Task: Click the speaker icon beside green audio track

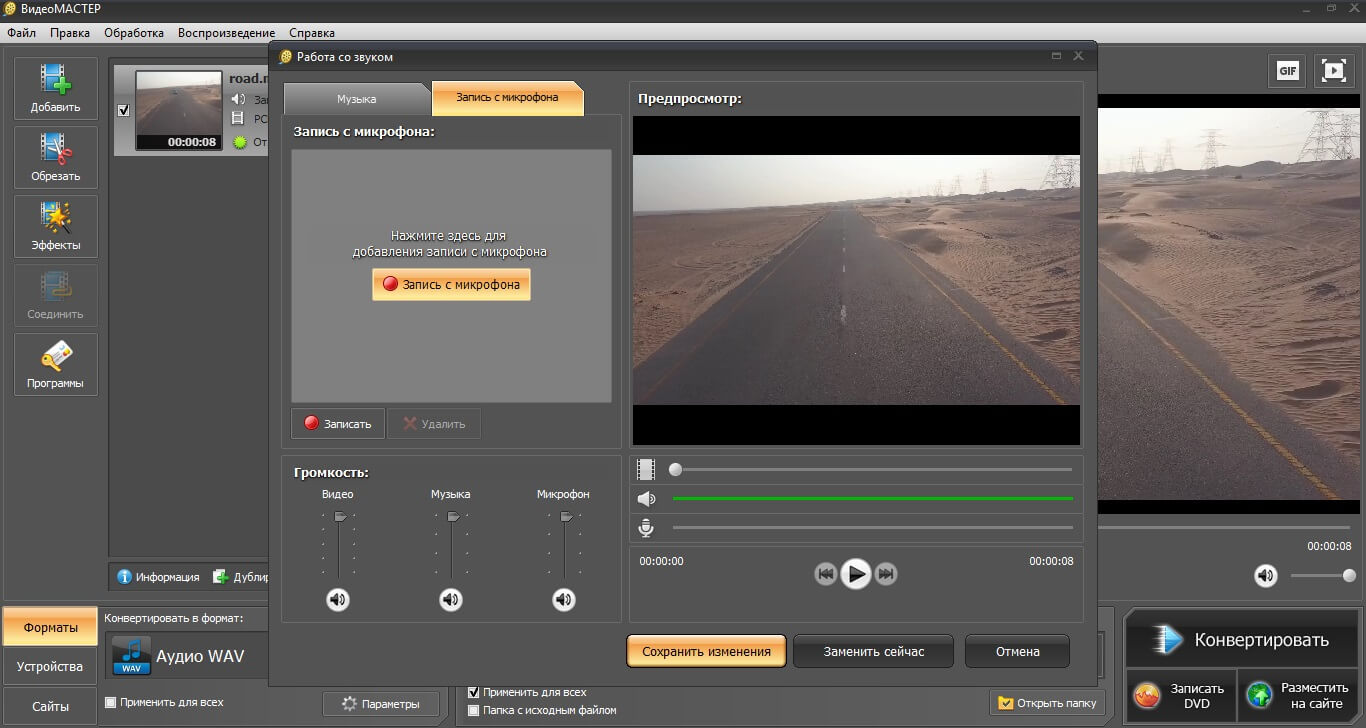Action: pos(646,499)
